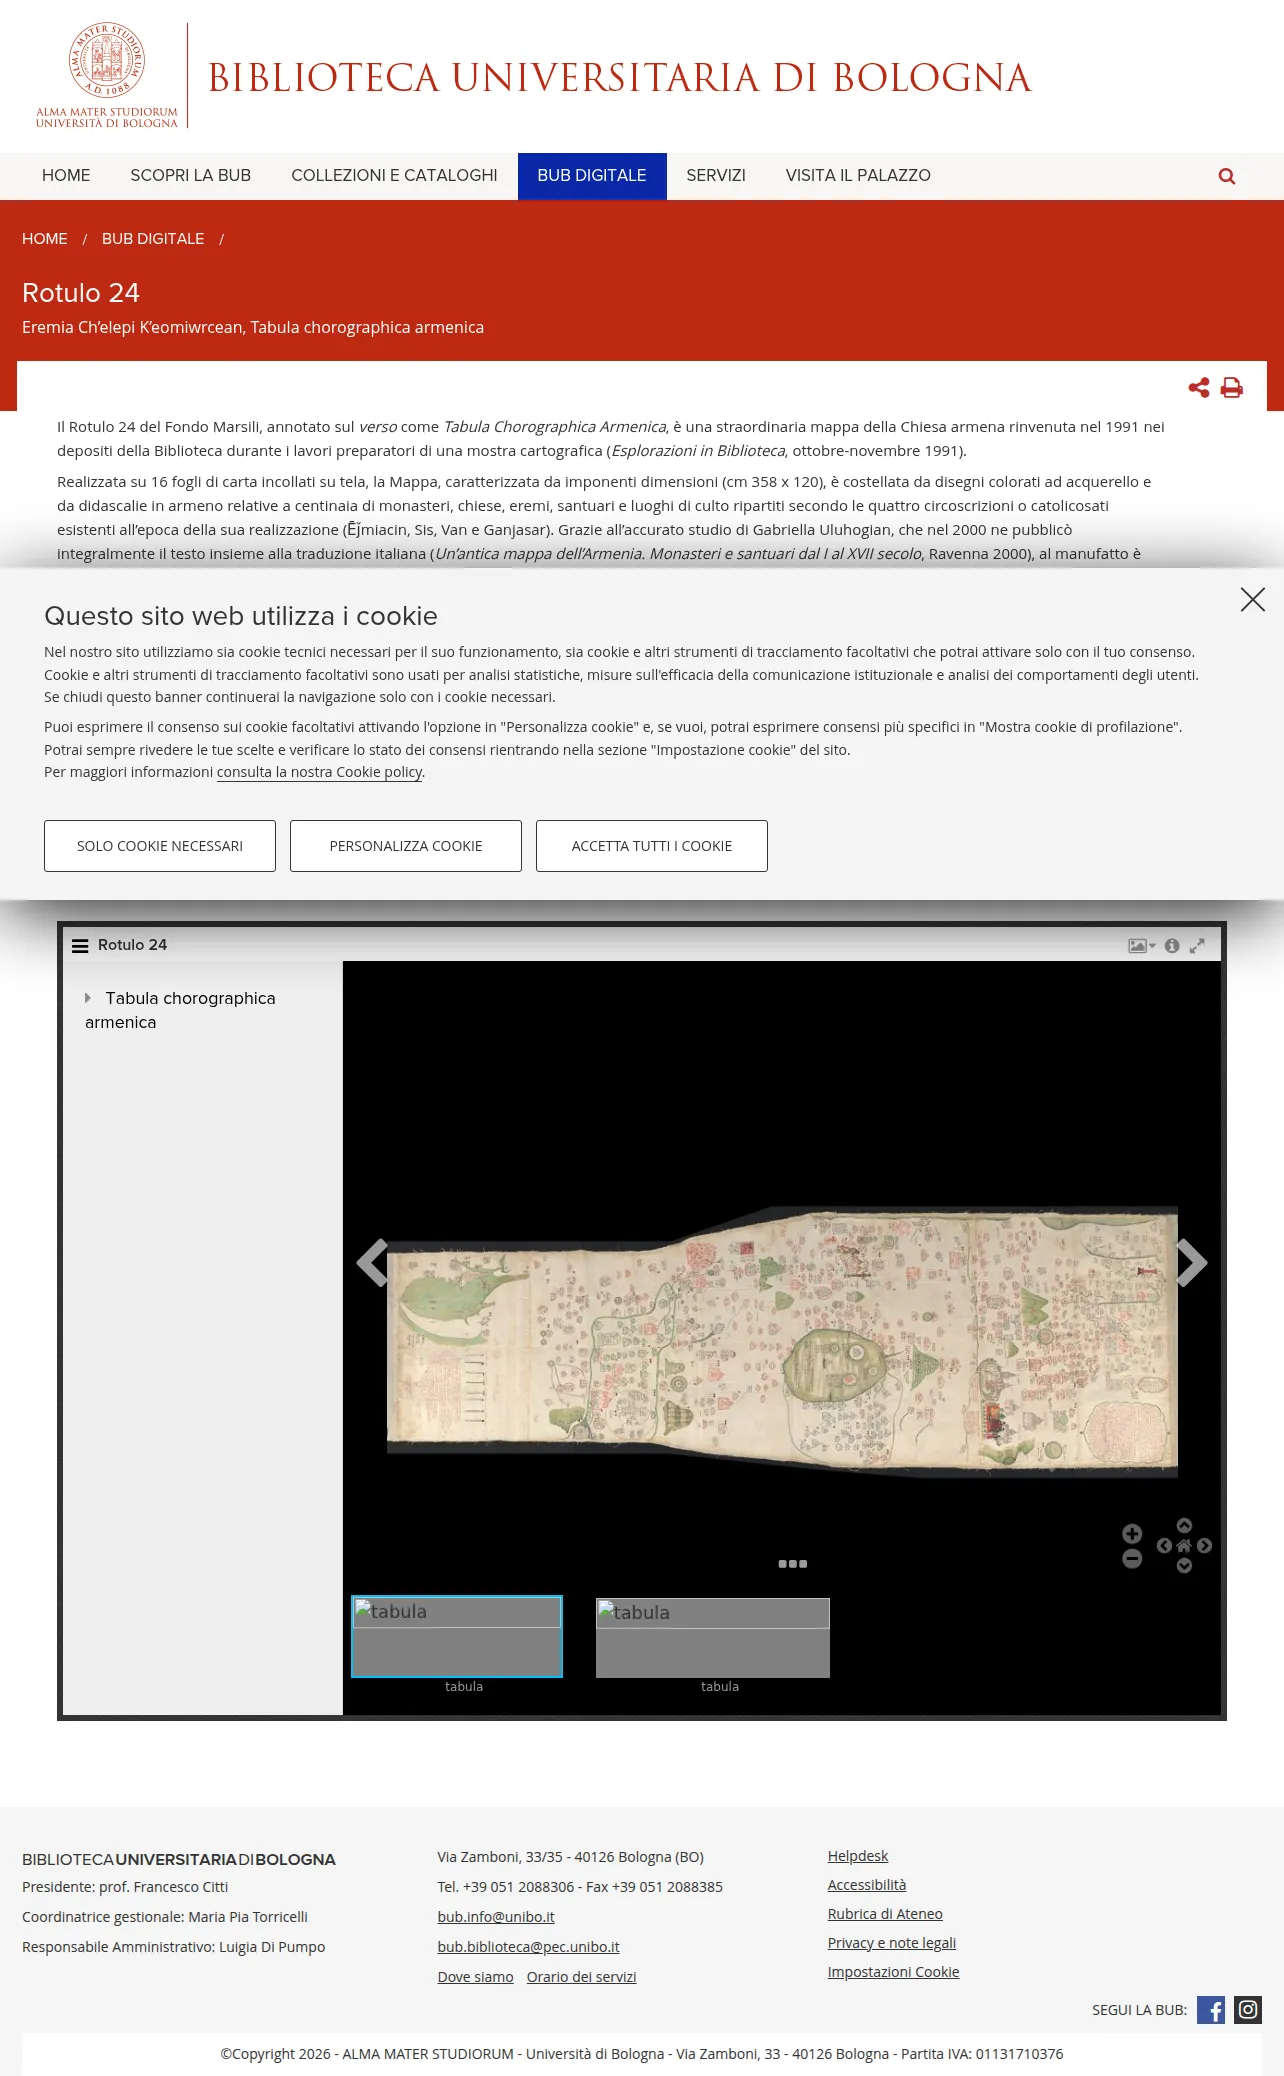Viewport: 1284px width, 2076px height.
Task: Open the HOME menu item
Action: click(66, 176)
